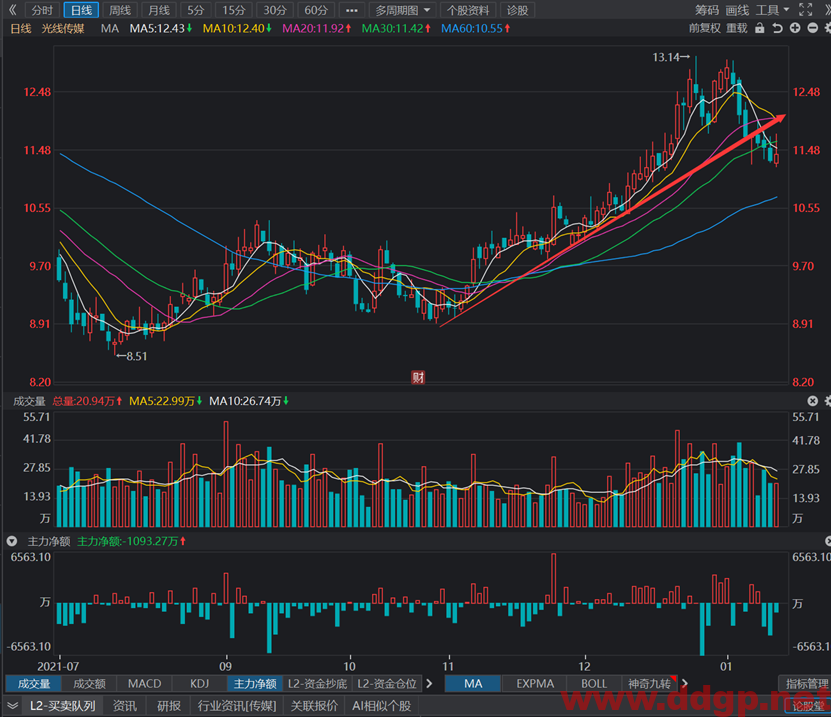
Task: Open the 研报 research reports tab
Action: [169, 706]
